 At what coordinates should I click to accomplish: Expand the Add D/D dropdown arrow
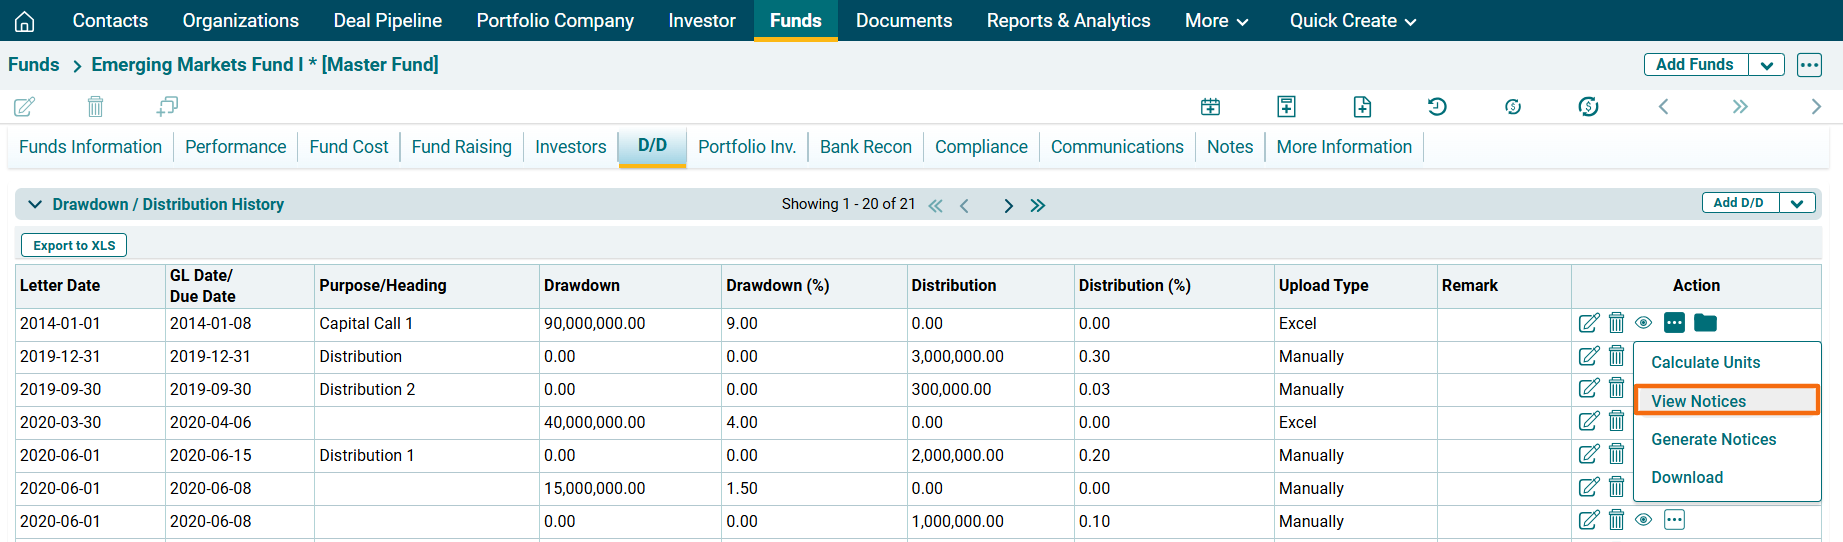coord(1796,203)
